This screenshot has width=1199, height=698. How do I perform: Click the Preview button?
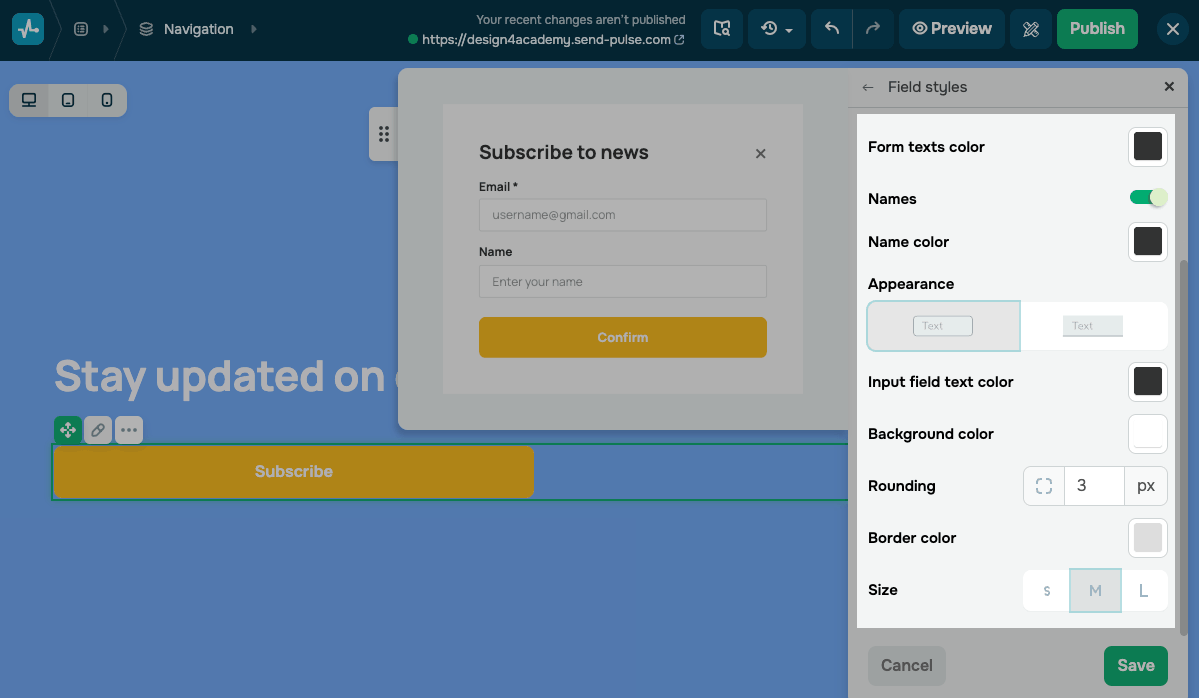pos(952,29)
